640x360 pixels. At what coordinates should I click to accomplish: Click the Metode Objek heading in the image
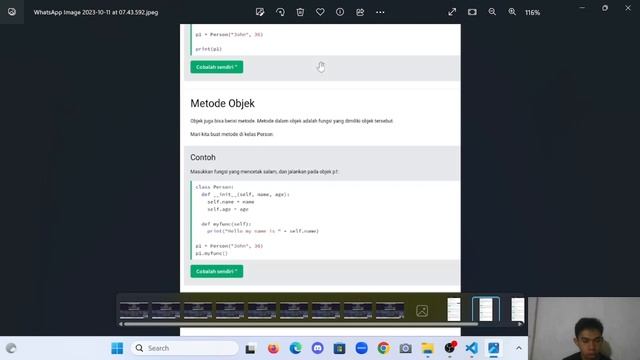(222, 103)
